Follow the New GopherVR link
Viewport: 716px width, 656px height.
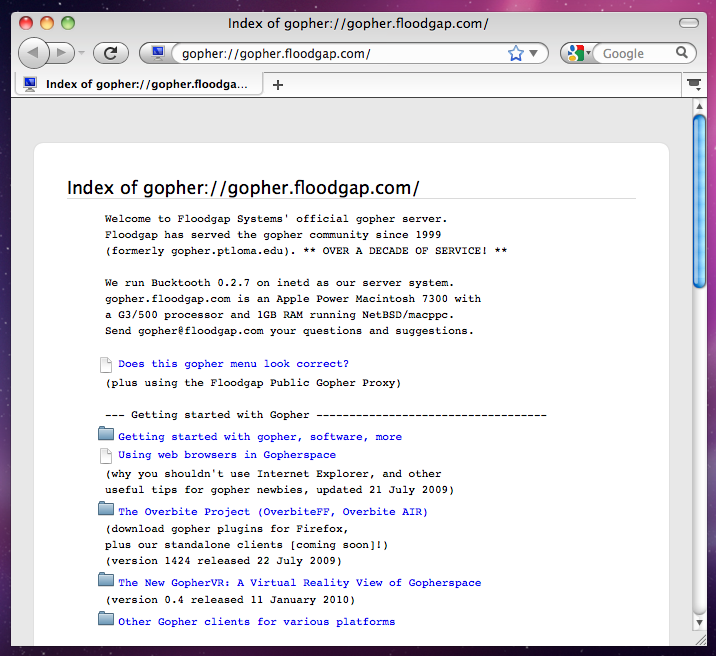[299, 583]
